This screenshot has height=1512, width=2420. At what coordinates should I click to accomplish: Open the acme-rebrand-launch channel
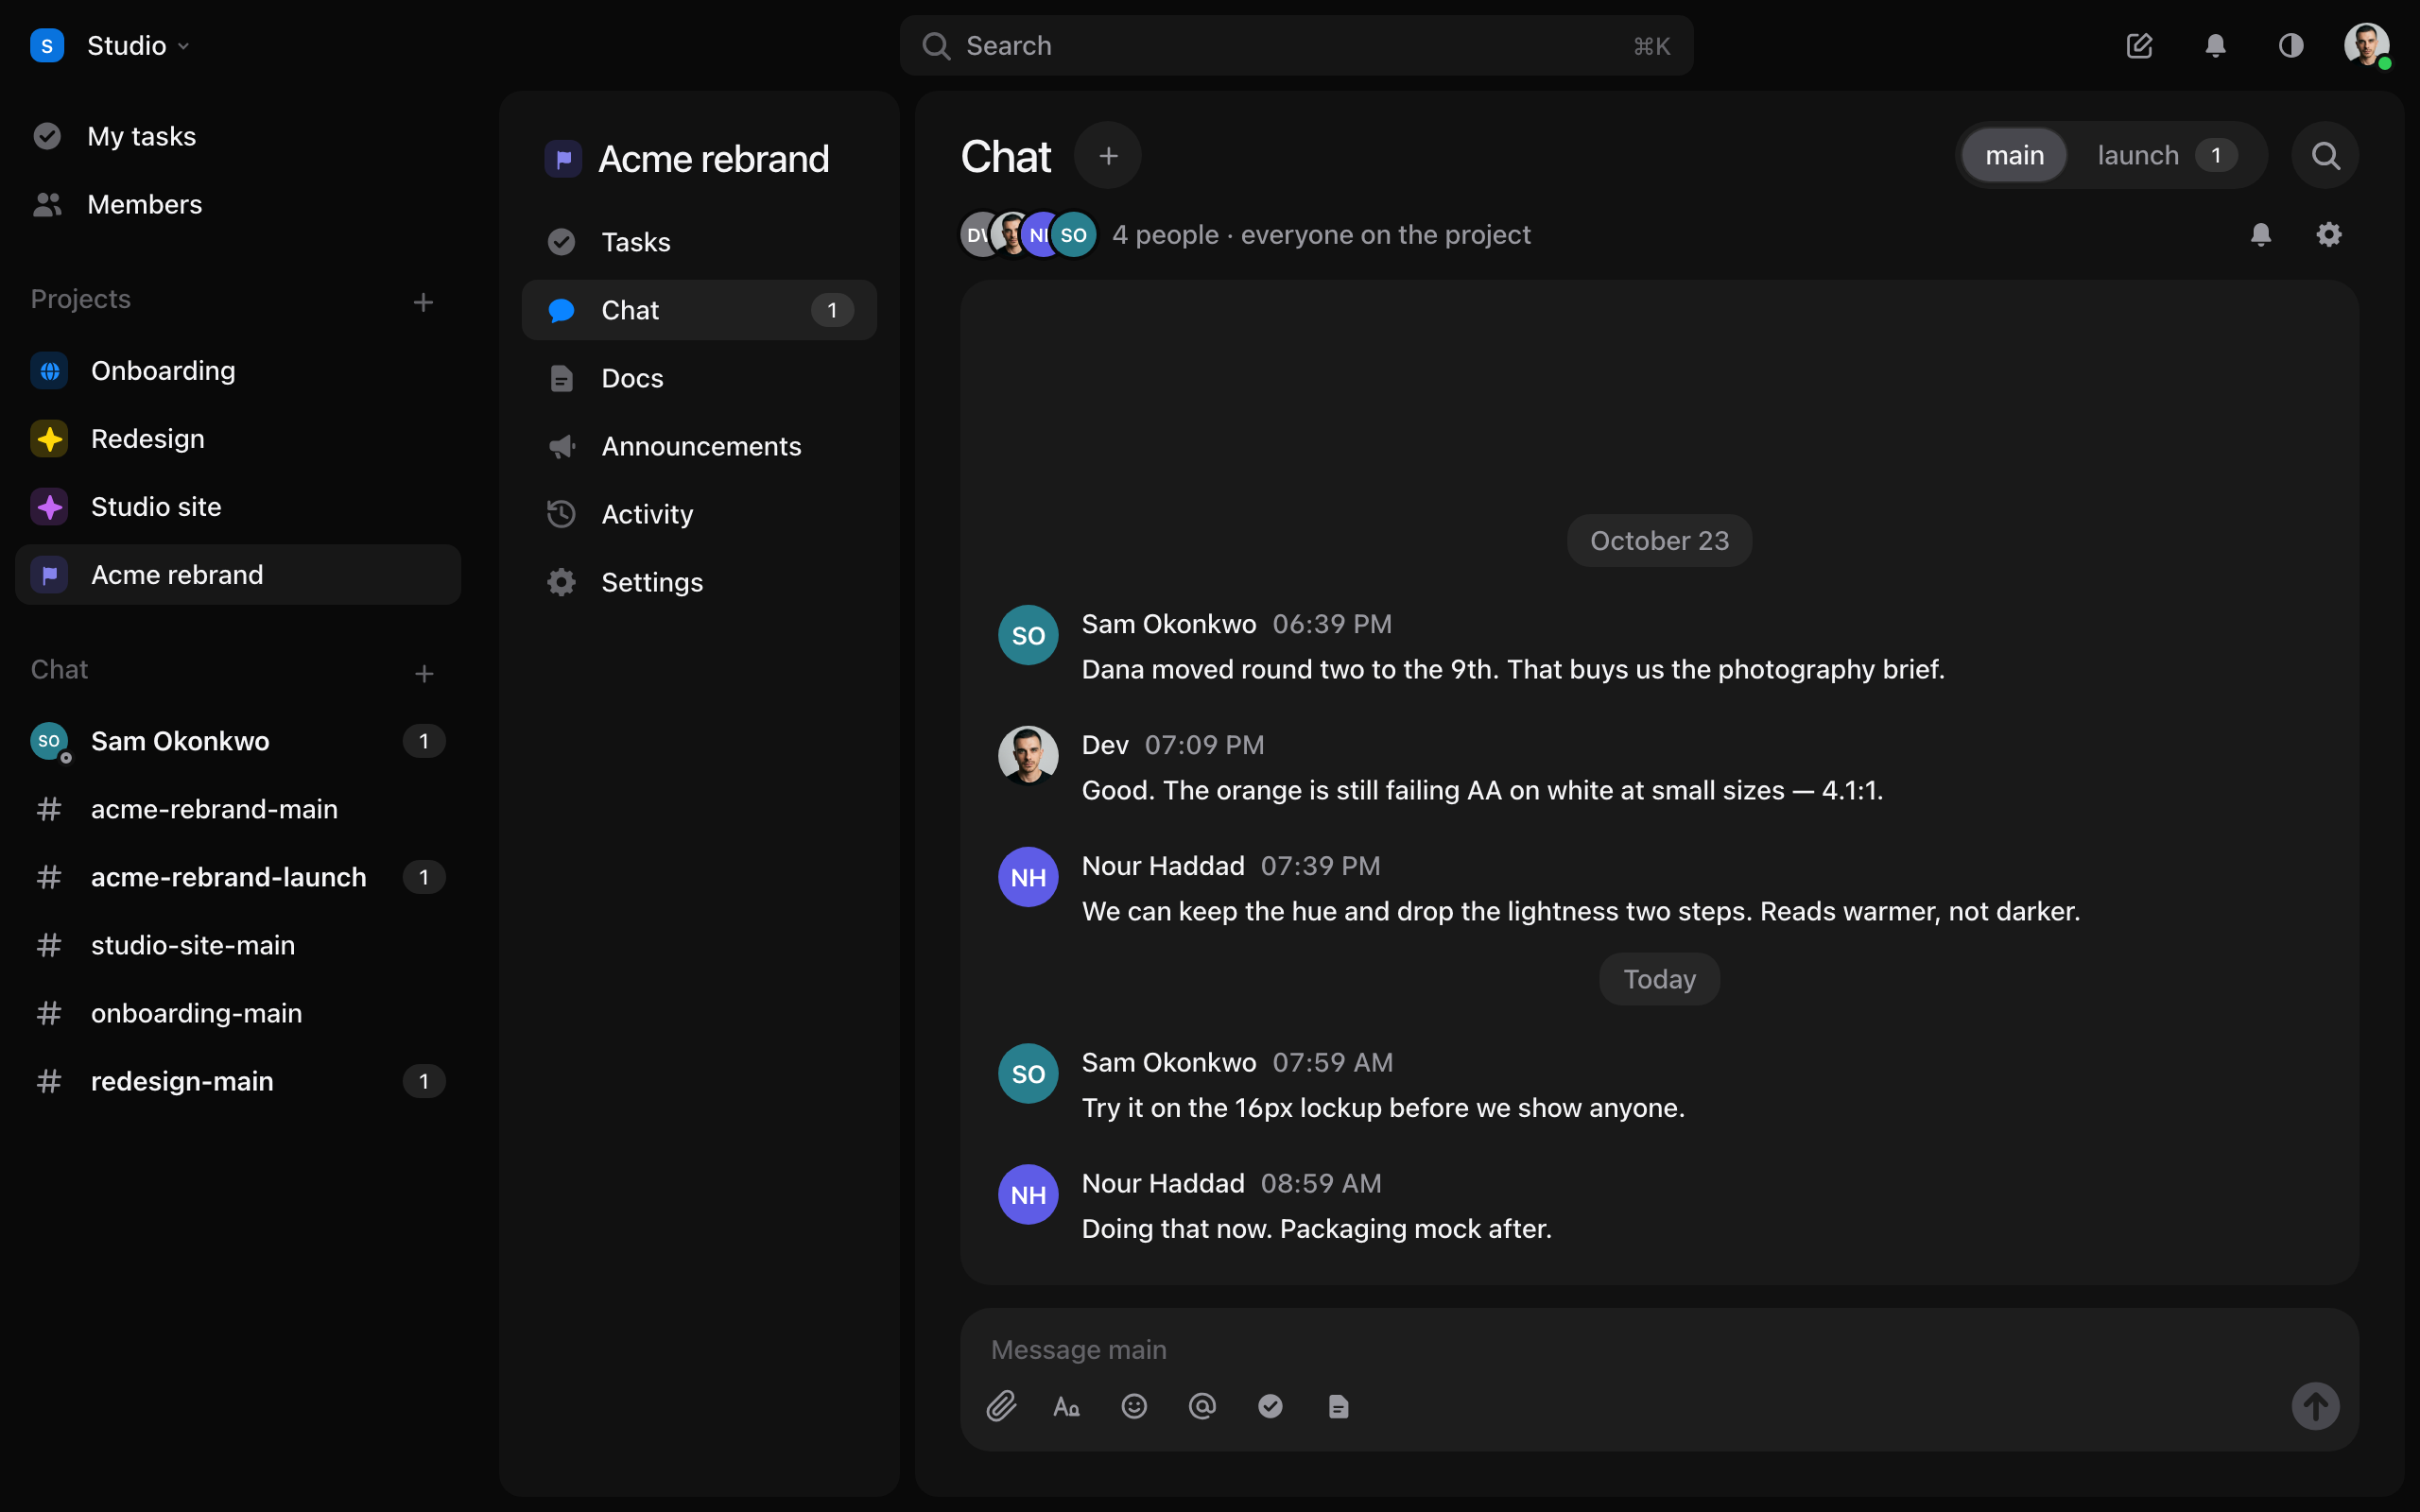coord(238,877)
